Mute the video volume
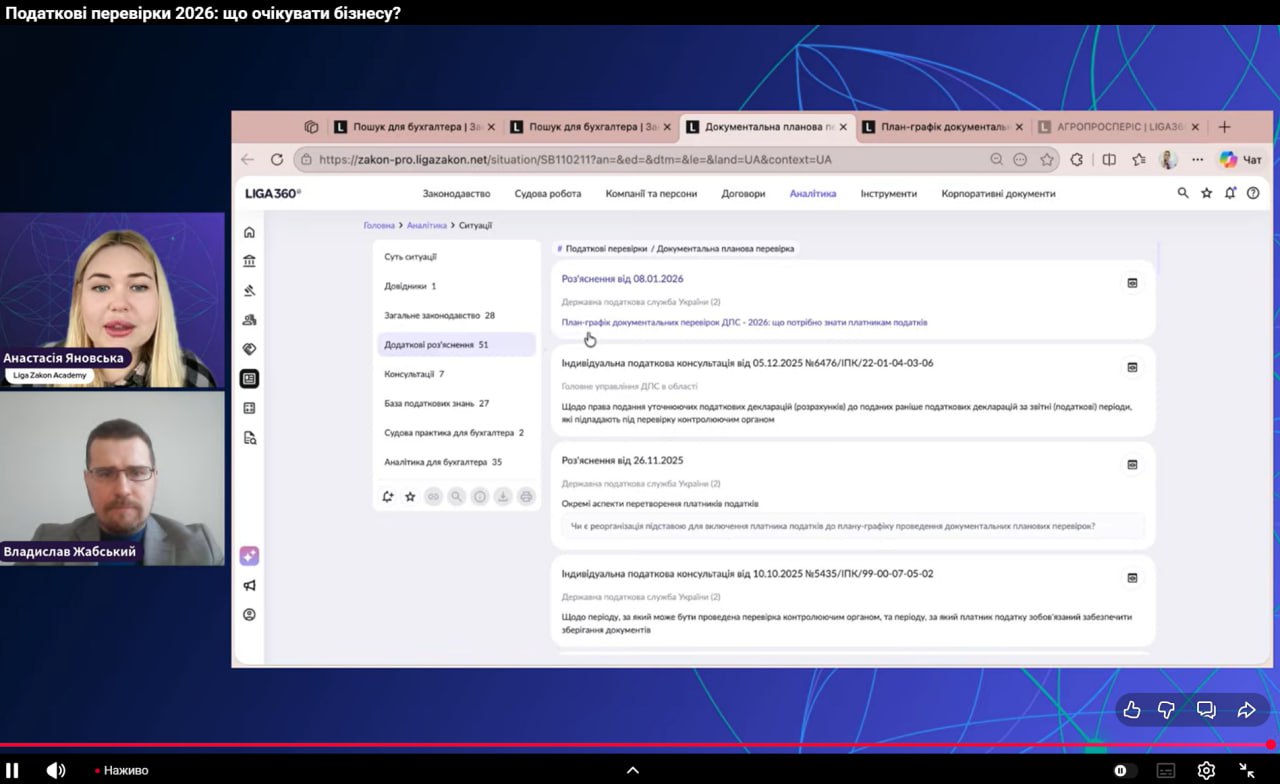 pos(56,770)
